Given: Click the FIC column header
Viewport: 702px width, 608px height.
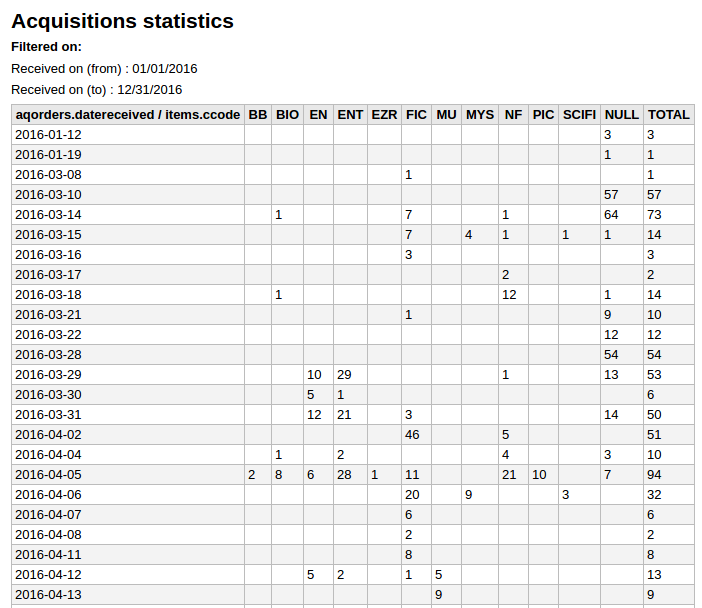Looking at the screenshot, I should pos(416,115).
